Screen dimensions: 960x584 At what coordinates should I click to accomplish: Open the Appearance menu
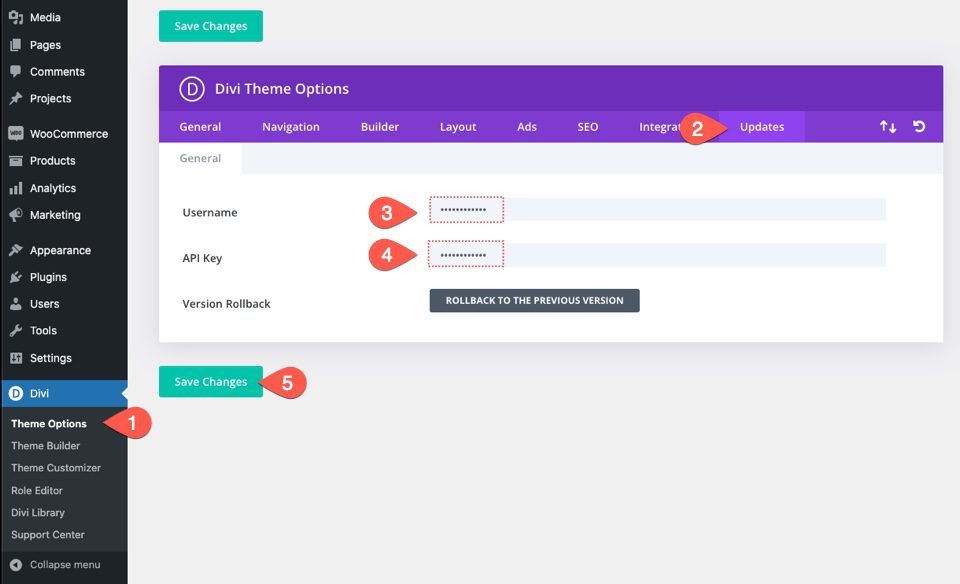(x=60, y=250)
